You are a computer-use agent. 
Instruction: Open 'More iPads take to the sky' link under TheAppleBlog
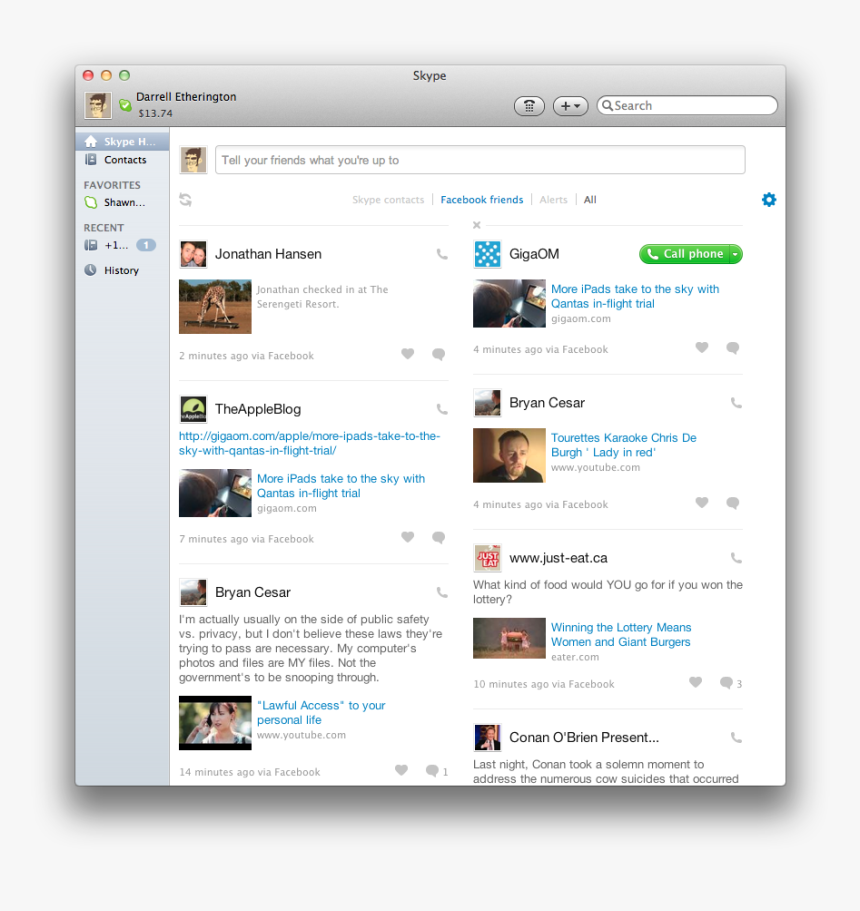341,486
